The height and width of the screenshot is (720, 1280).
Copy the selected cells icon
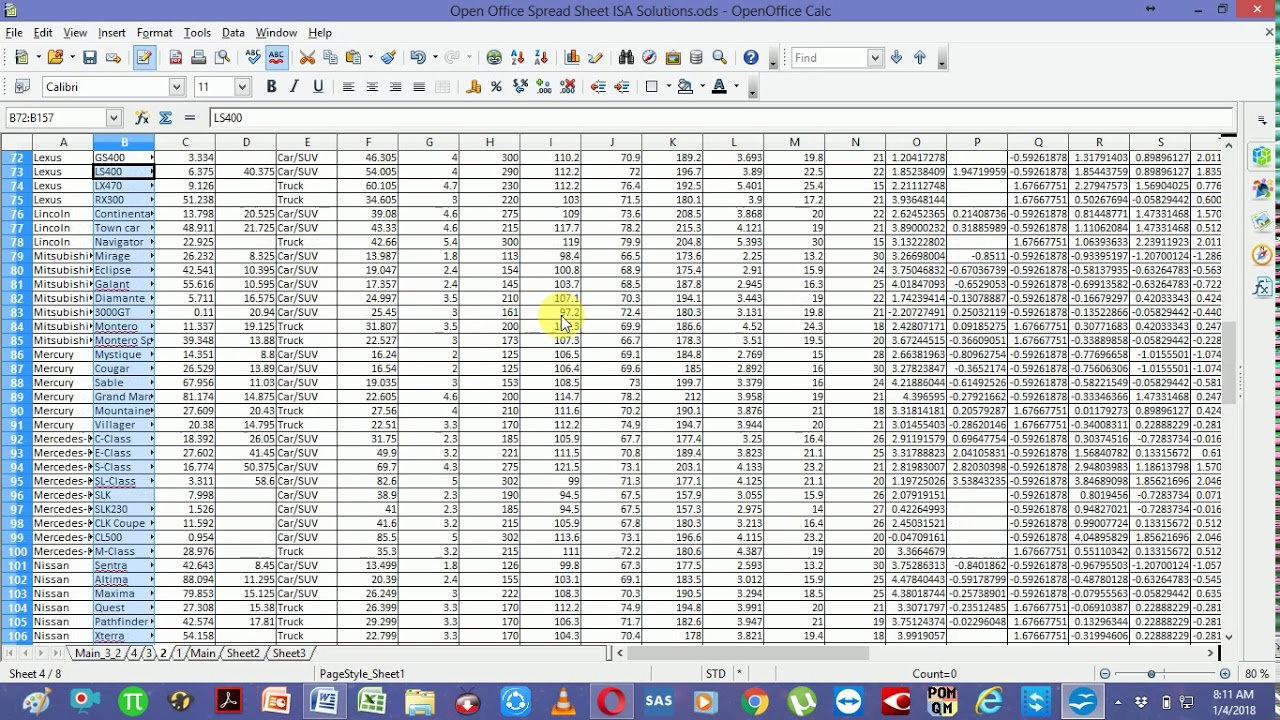point(330,58)
